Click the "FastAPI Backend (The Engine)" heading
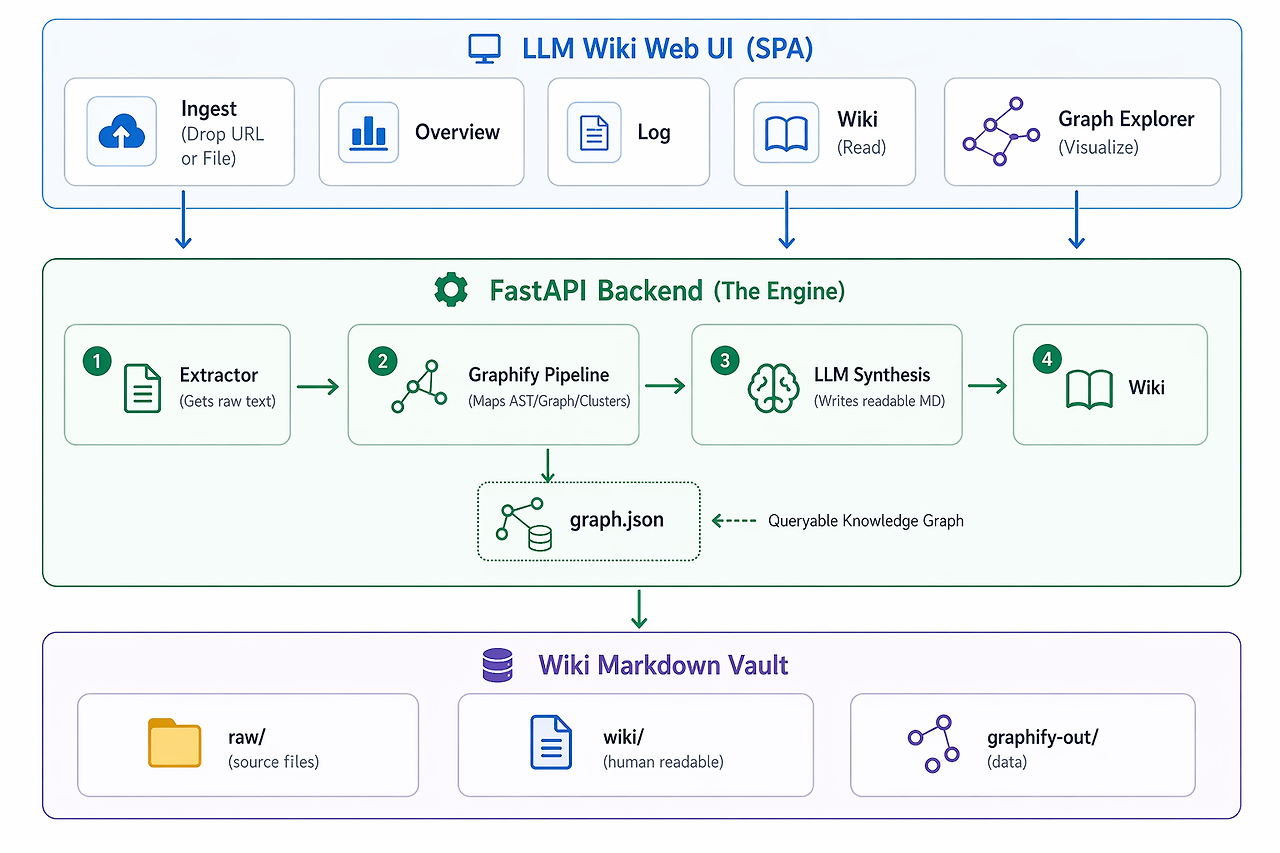 pyautogui.click(x=668, y=291)
